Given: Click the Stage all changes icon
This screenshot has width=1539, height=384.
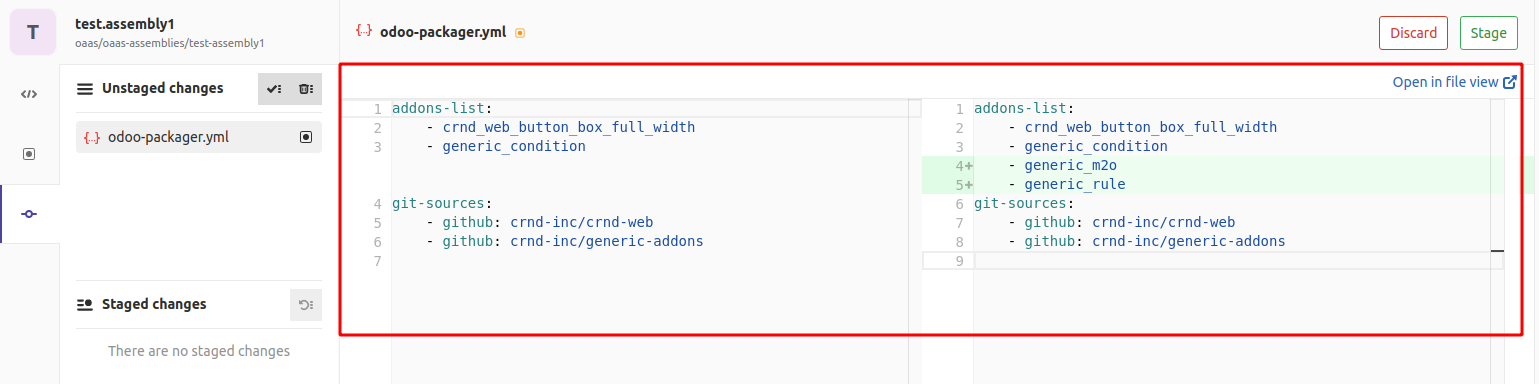Looking at the screenshot, I should [274, 89].
